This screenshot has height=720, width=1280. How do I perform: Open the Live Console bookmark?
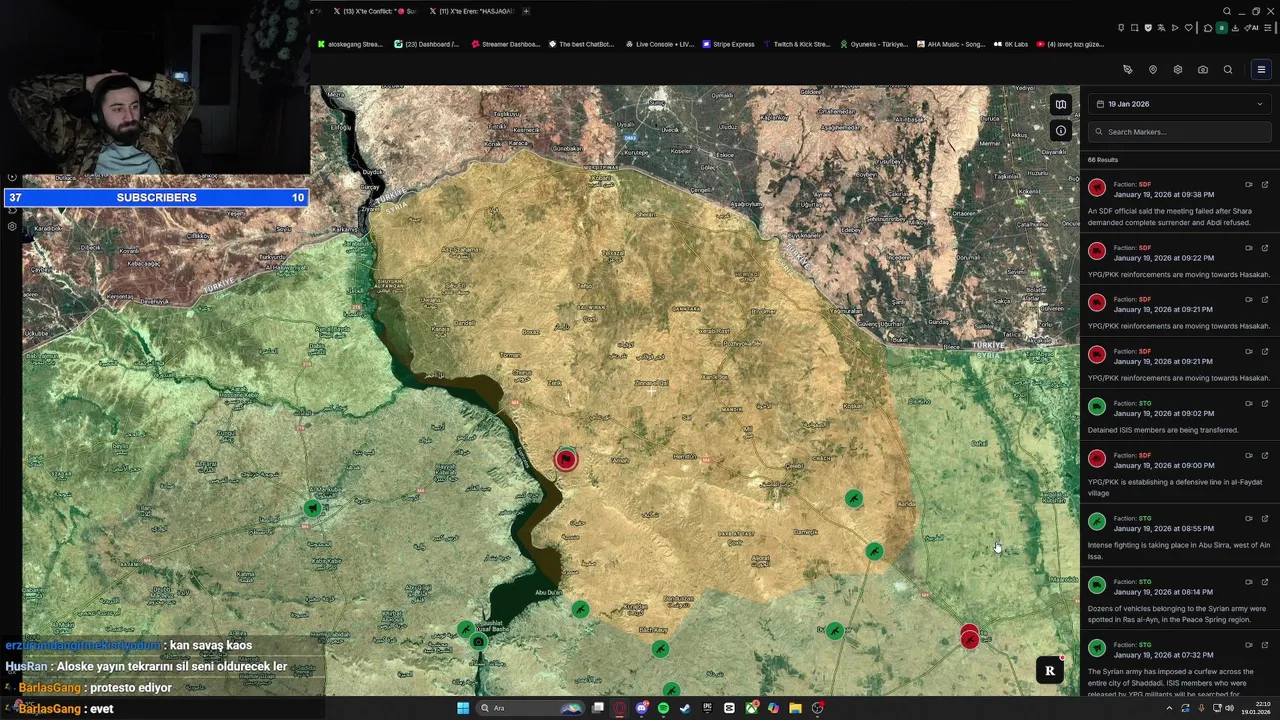[x=659, y=44]
